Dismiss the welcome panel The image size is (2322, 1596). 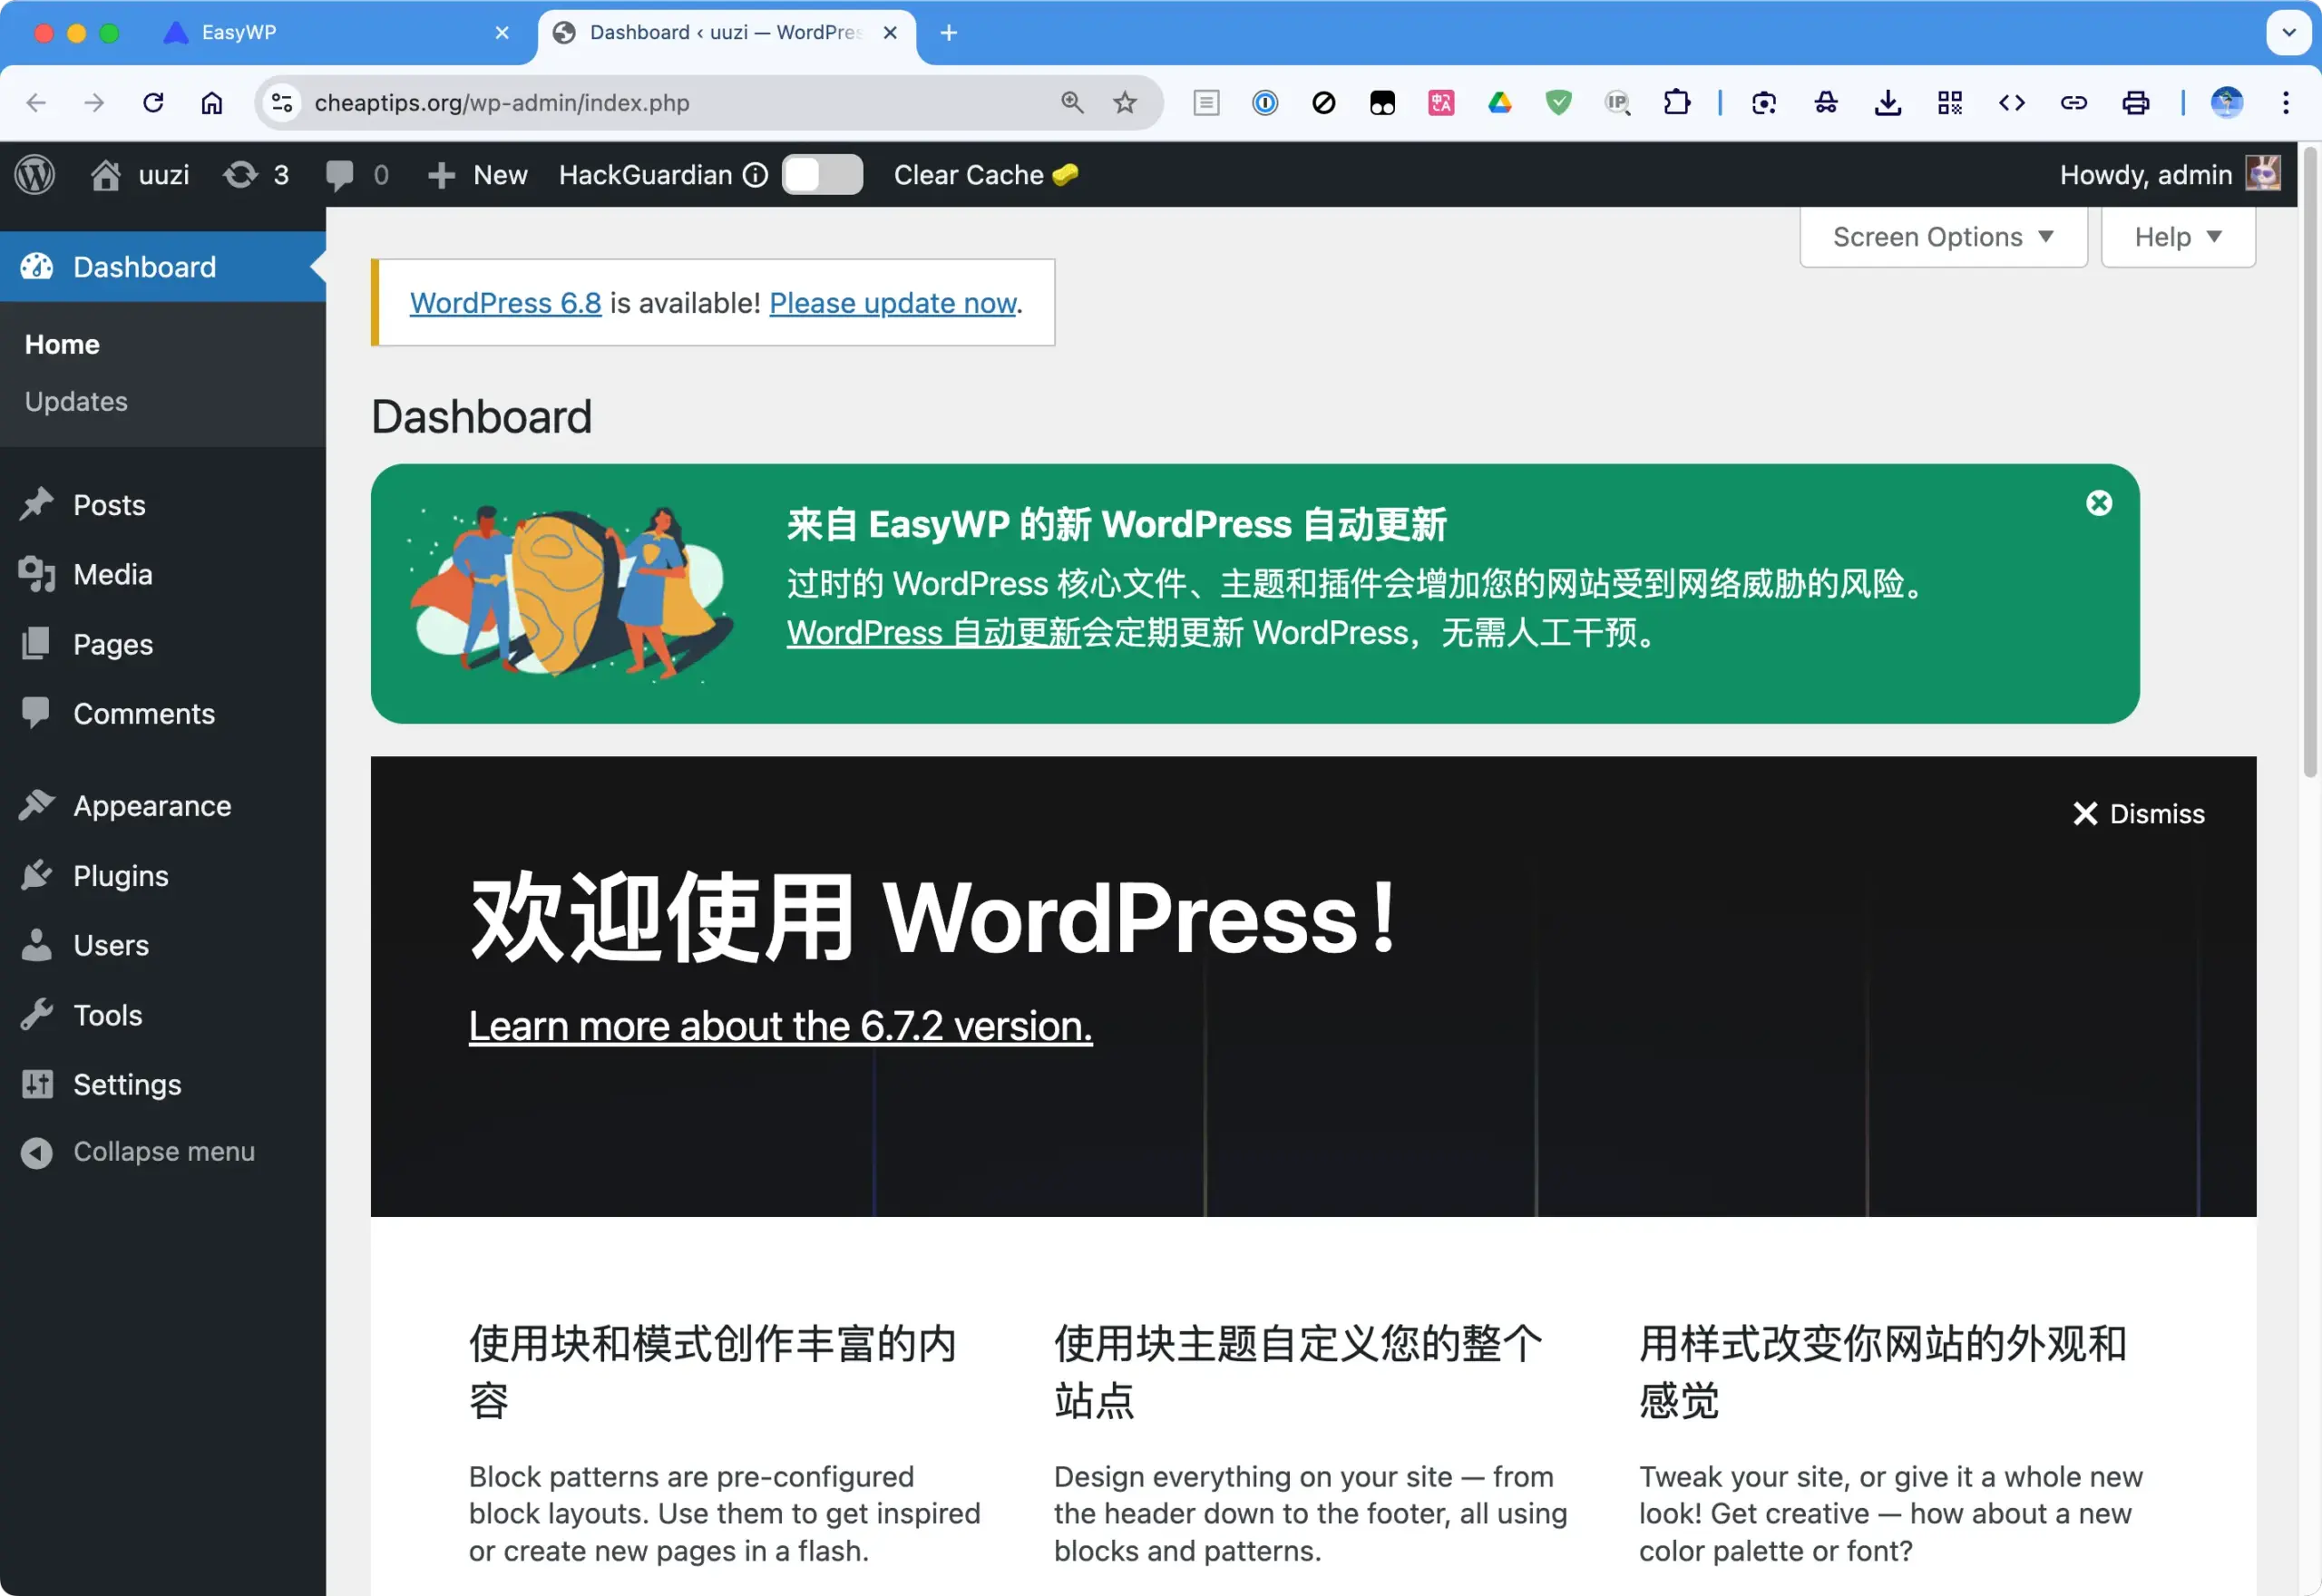click(x=2139, y=814)
